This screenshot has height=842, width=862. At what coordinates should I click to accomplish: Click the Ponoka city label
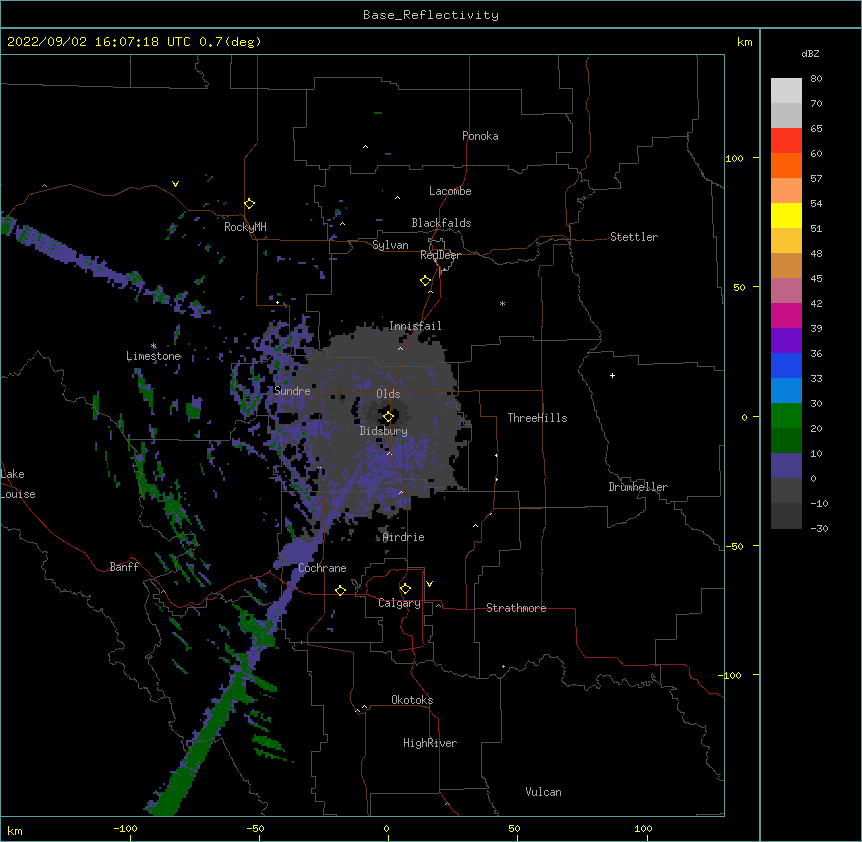pyautogui.click(x=480, y=136)
